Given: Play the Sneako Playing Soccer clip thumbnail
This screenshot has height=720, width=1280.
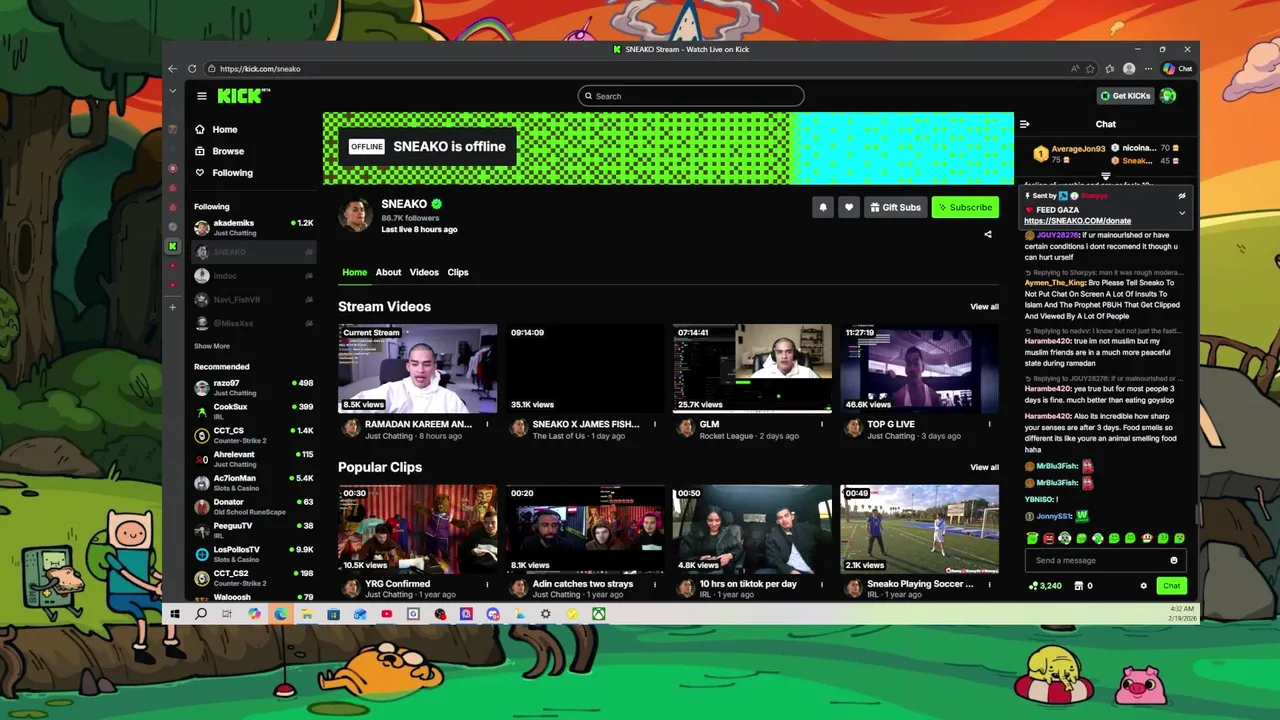Looking at the screenshot, I should click(x=920, y=529).
